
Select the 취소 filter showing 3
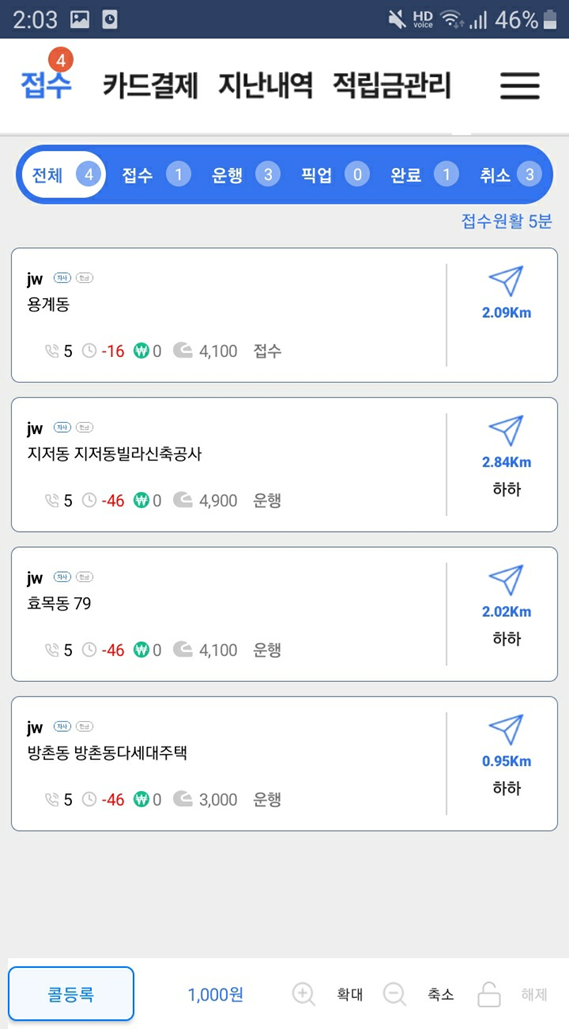coord(511,175)
